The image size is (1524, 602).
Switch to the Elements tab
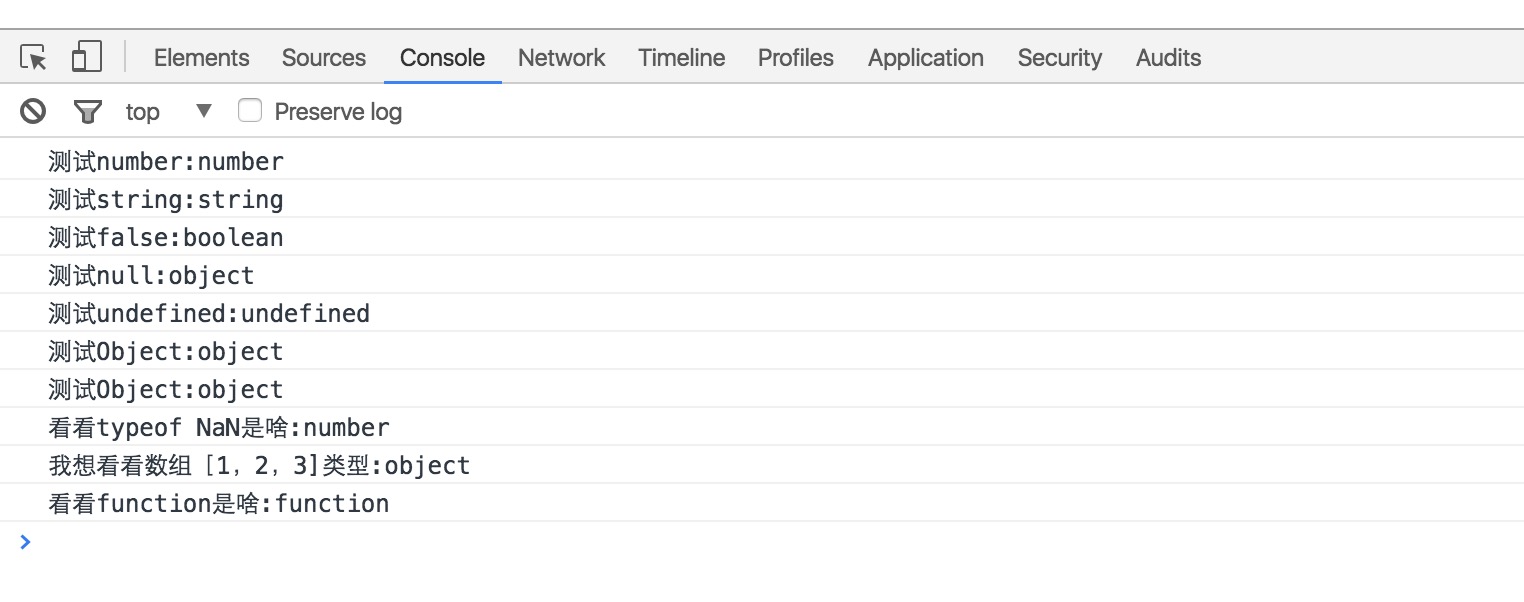(201, 58)
